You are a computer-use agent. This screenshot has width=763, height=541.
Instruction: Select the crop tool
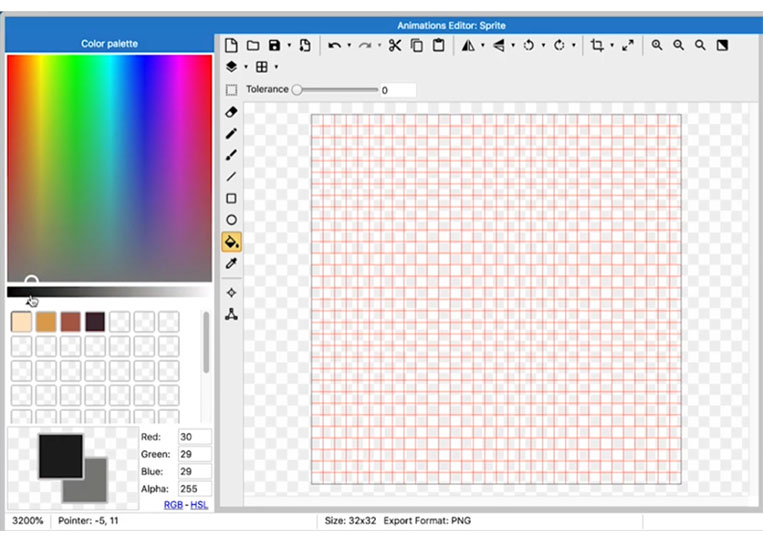[x=597, y=45]
